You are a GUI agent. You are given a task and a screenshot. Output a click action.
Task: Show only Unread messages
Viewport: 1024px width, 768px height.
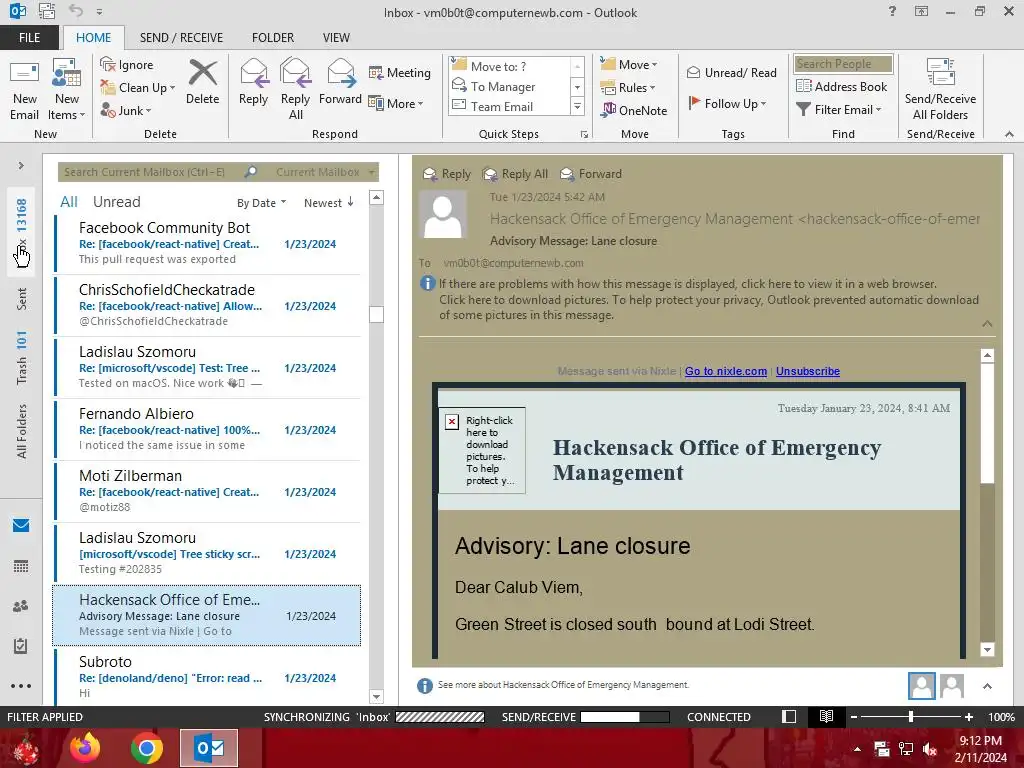[x=116, y=202]
